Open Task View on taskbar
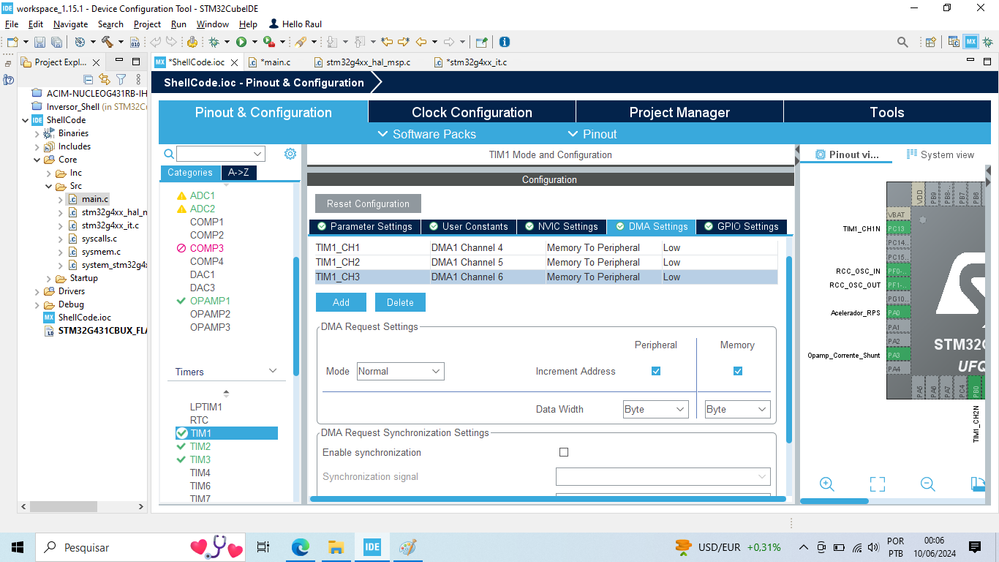The width and height of the screenshot is (999, 562). pyautogui.click(x=262, y=547)
